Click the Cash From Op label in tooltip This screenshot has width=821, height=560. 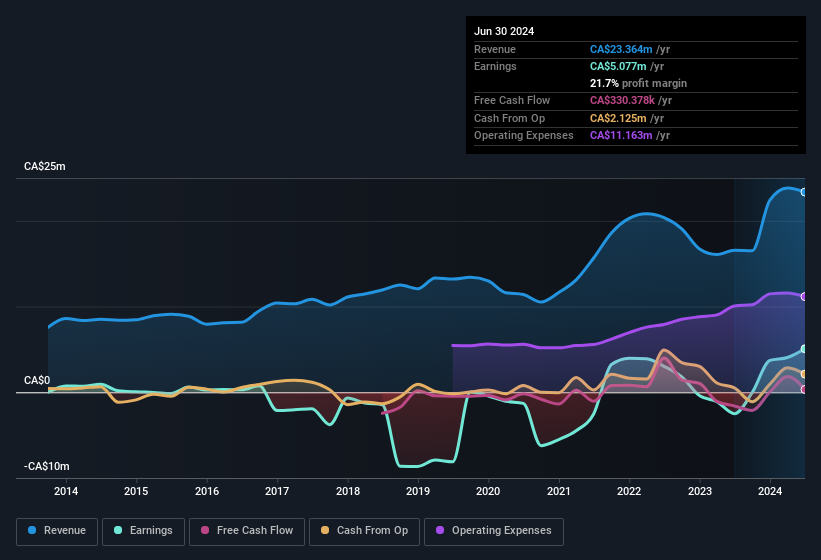[509, 118]
